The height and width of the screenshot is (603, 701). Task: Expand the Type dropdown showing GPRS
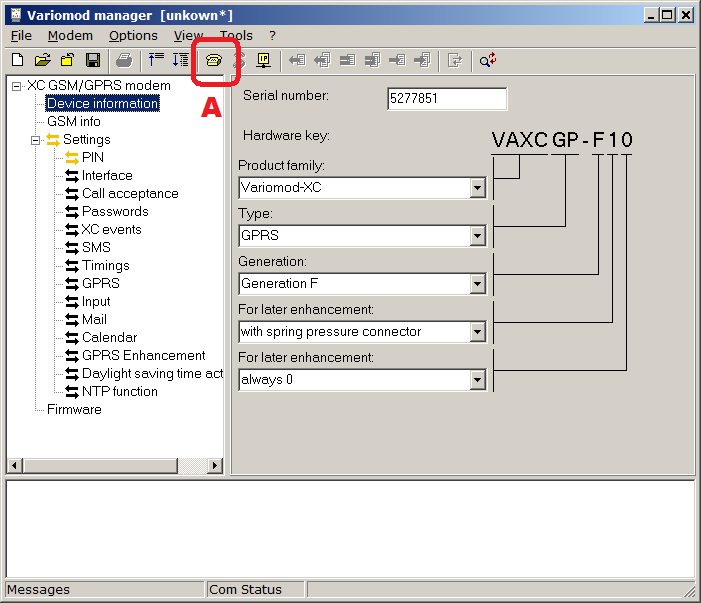coord(477,236)
